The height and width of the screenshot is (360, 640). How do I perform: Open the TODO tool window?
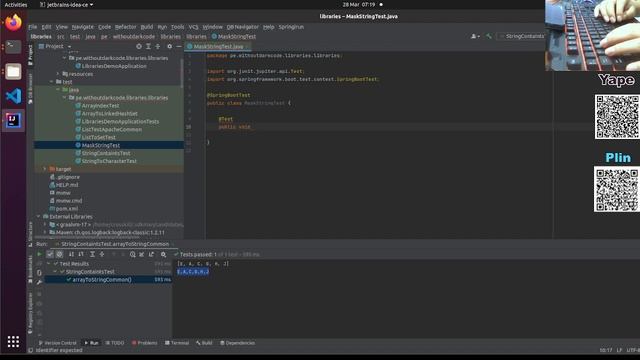click(115, 343)
